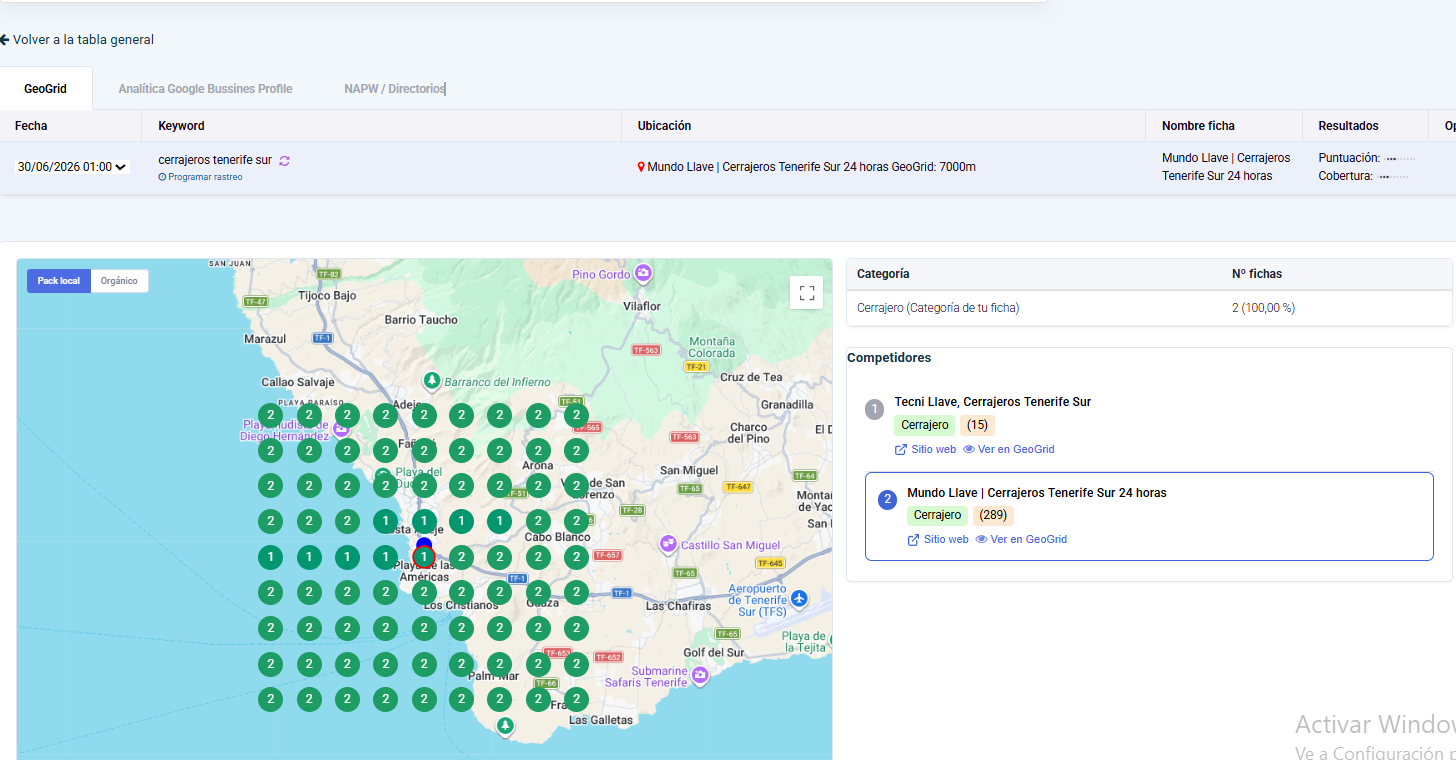Select the red-outlined grid point on map

pyautogui.click(x=424, y=557)
